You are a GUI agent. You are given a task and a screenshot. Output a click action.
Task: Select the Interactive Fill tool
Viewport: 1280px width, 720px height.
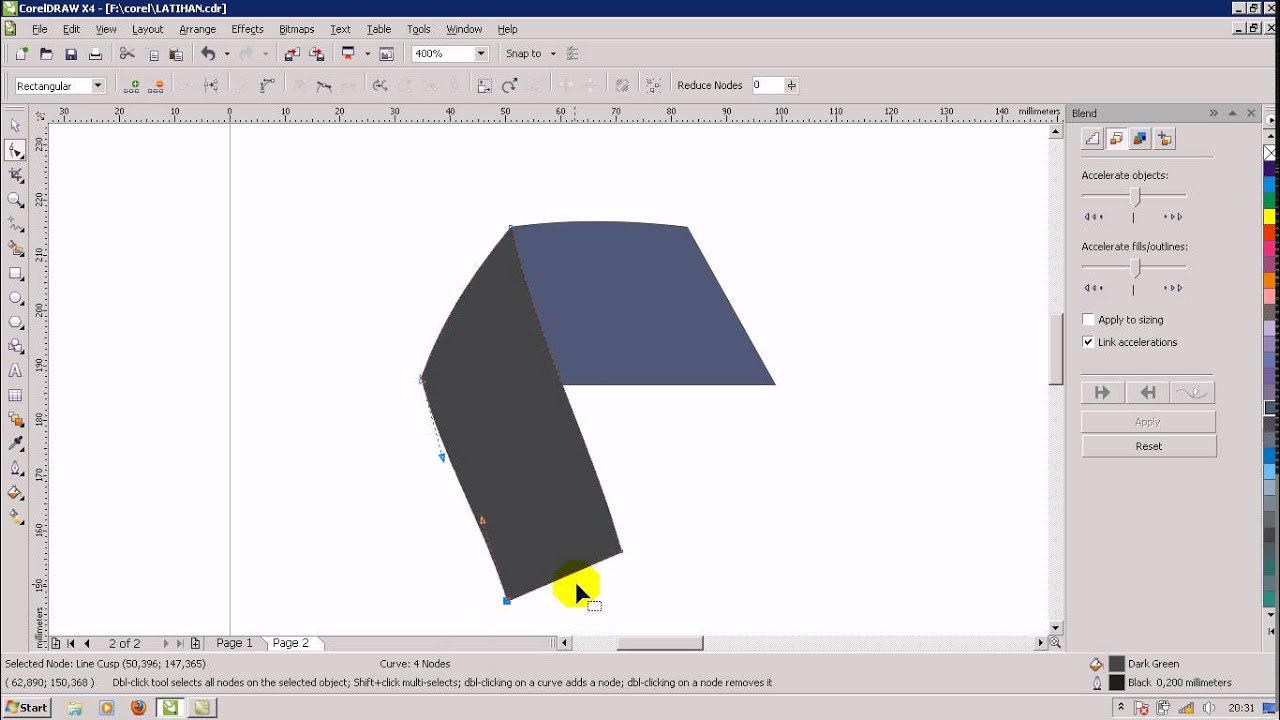15,517
